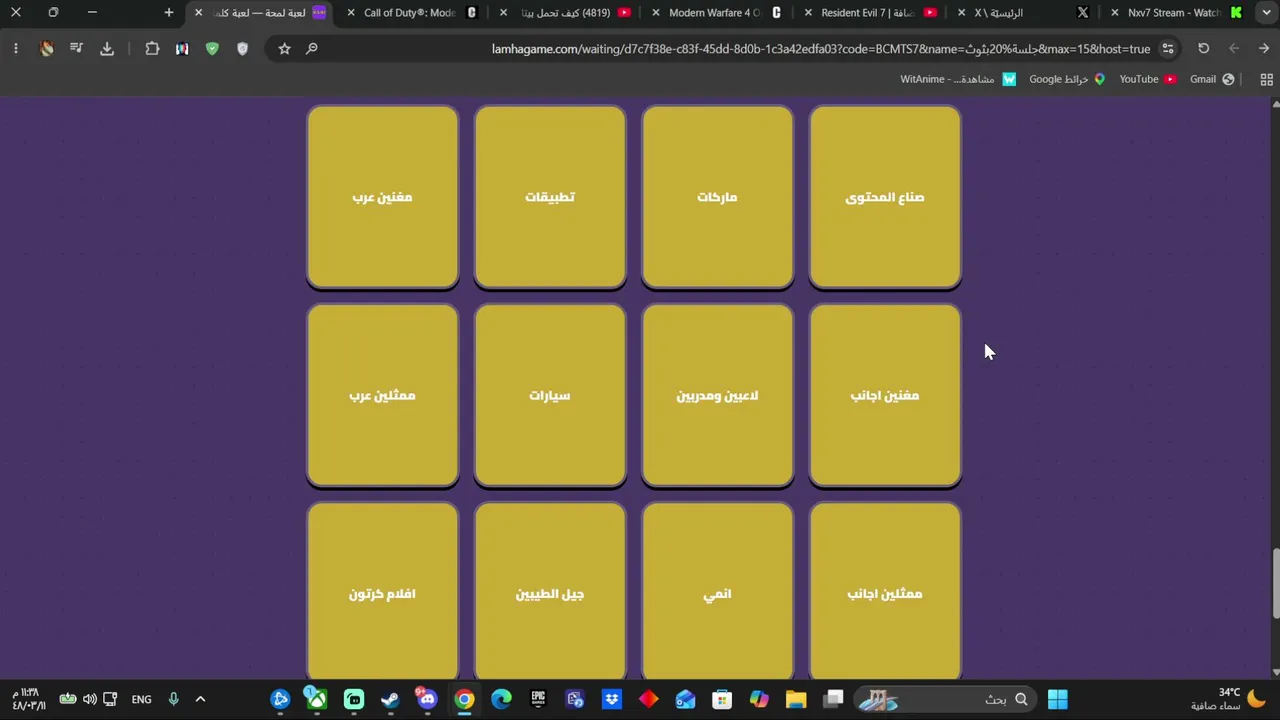Select the لاعبين ومدربين category card
1280x720 pixels.
tap(717, 395)
